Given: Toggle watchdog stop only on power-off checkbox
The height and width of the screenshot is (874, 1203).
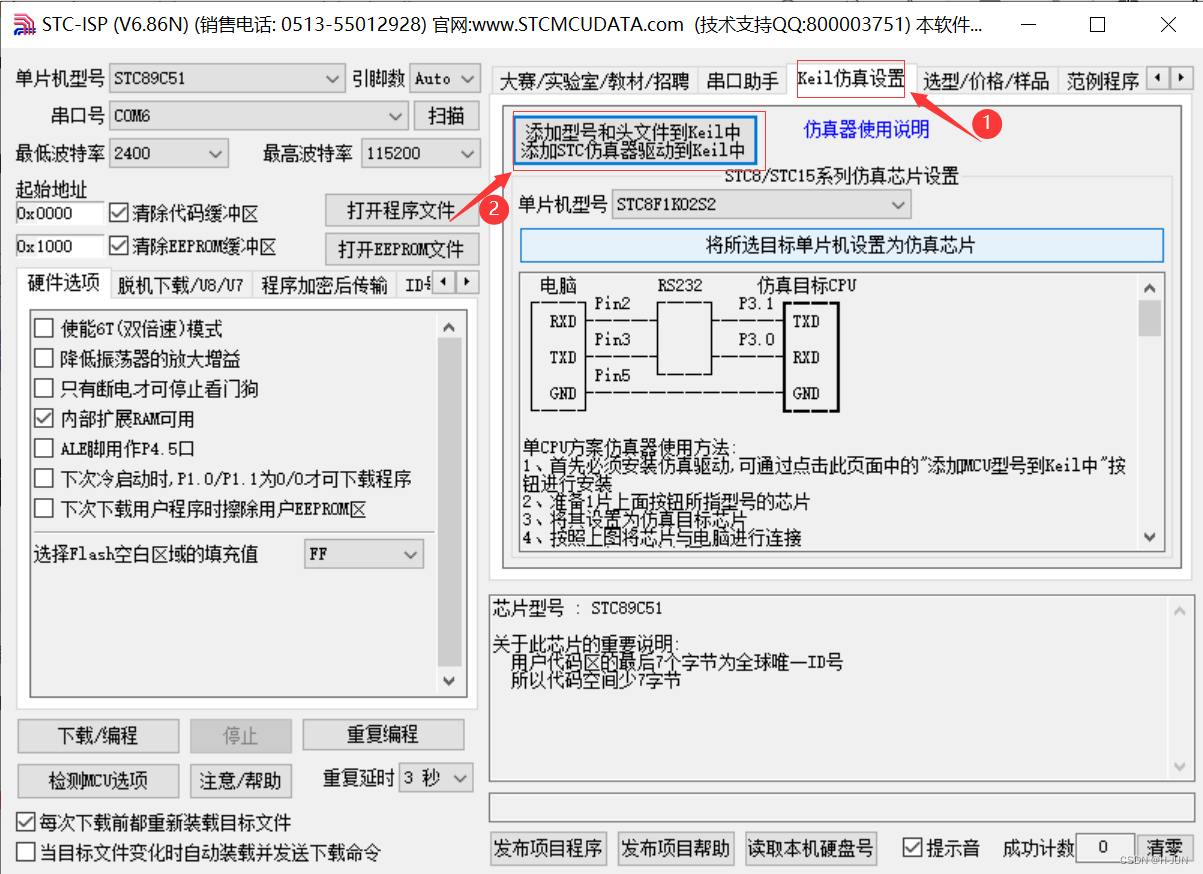Looking at the screenshot, I should (x=44, y=388).
